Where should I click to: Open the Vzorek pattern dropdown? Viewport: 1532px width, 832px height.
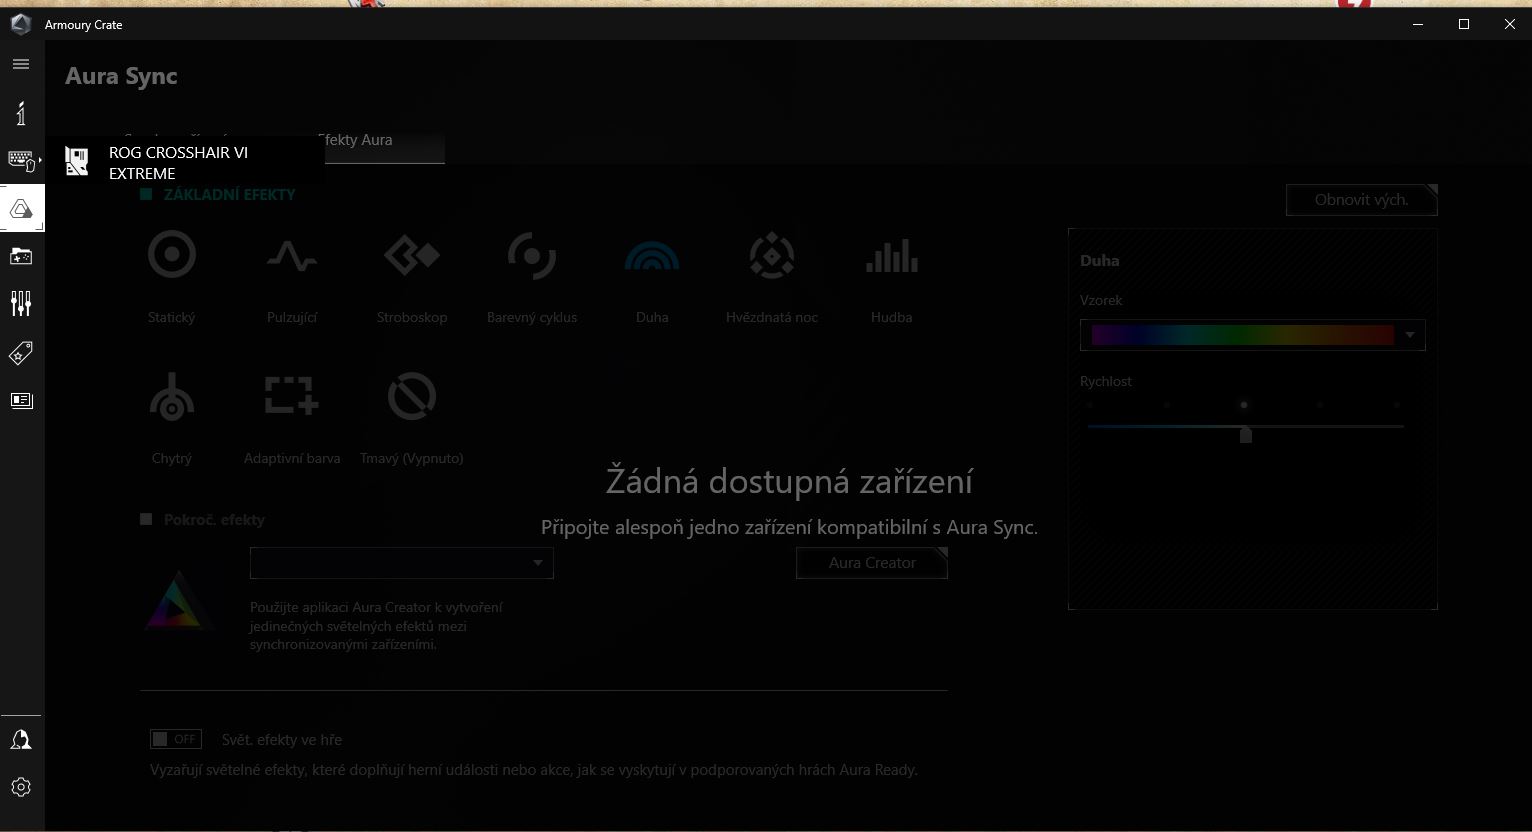tap(1253, 335)
